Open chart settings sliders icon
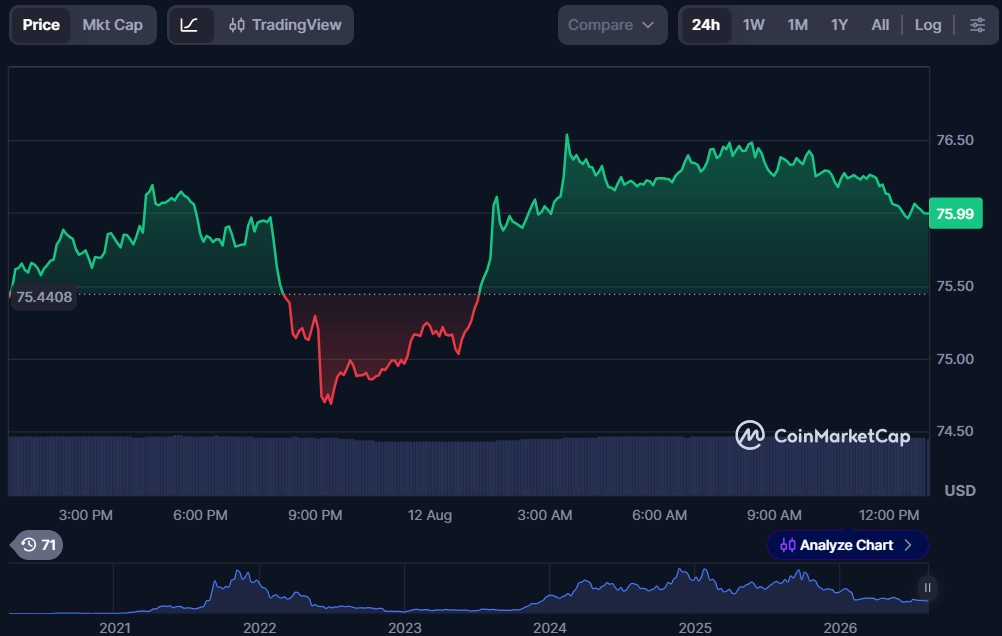 [x=977, y=25]
